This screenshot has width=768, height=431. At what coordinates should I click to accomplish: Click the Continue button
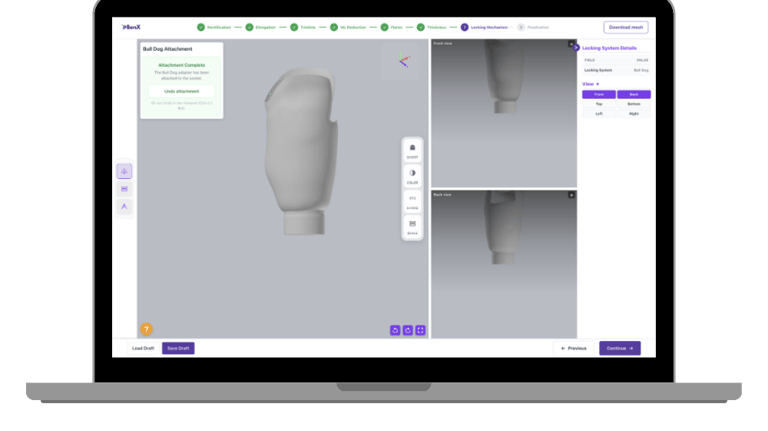click(x=620, y=348)
